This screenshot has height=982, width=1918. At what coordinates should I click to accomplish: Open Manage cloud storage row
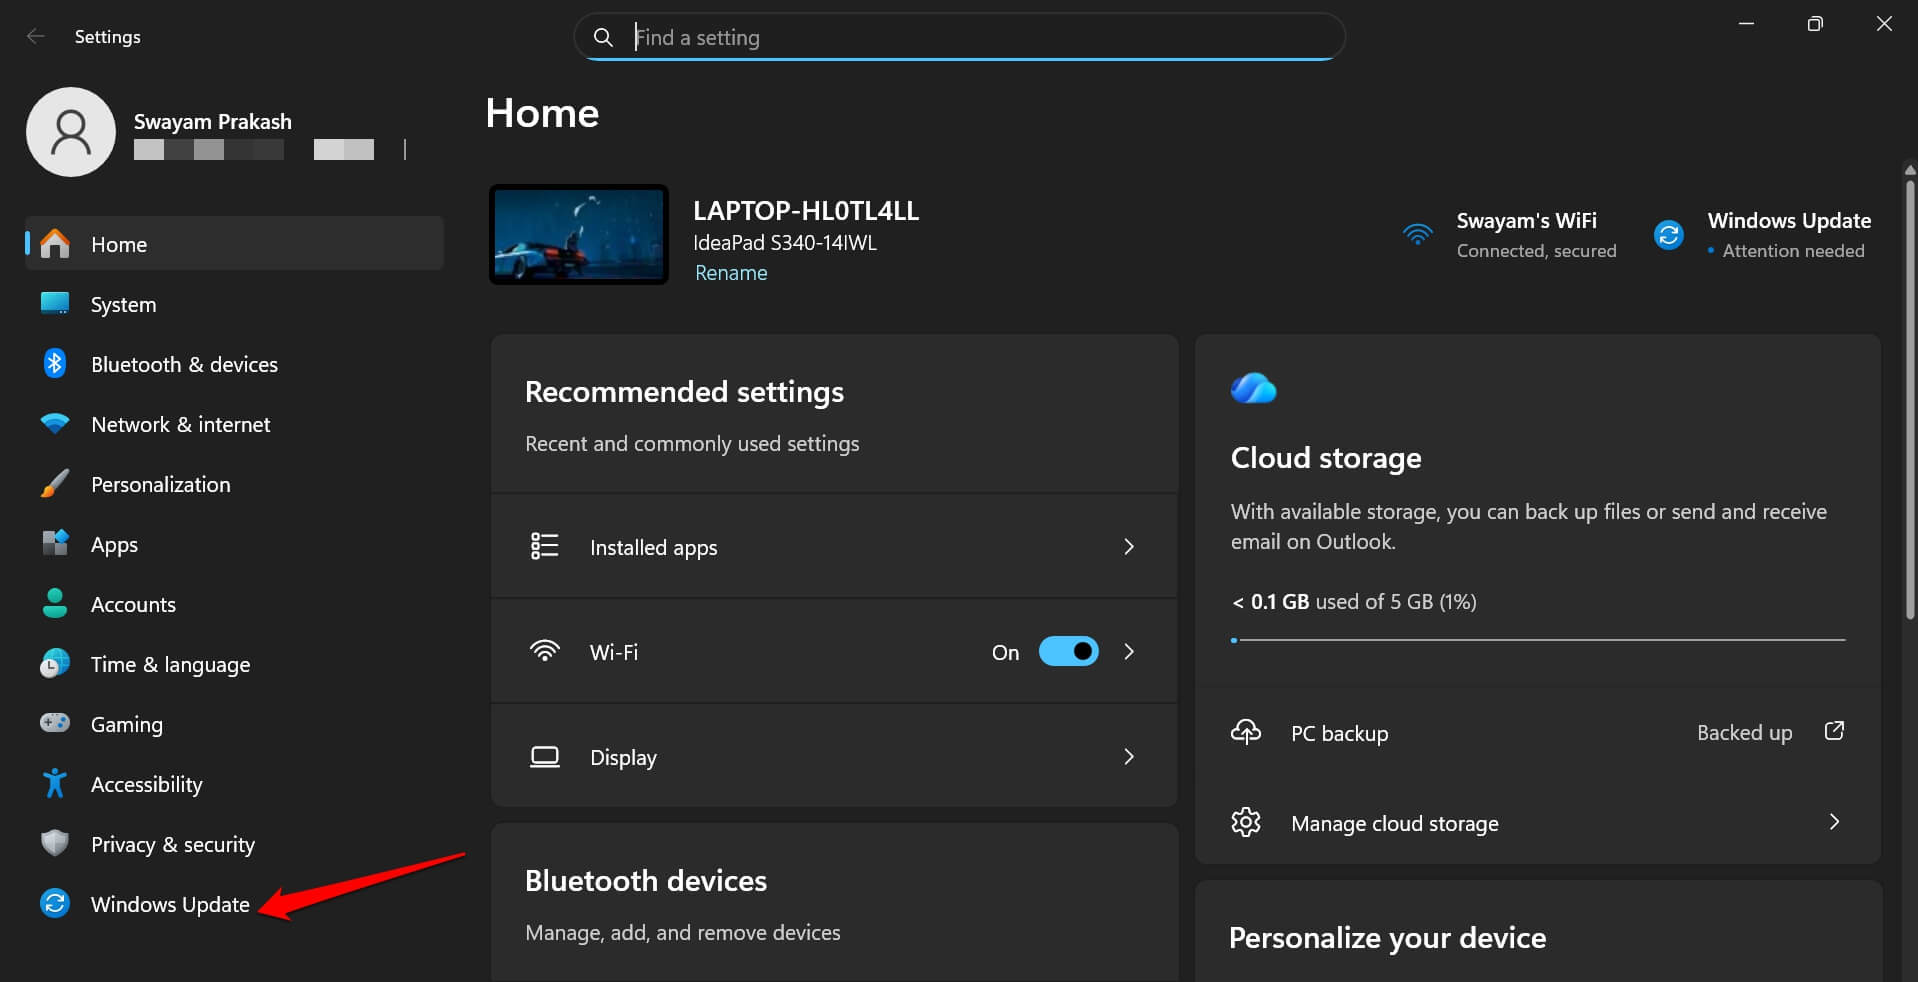click(x=1538, y=822)
